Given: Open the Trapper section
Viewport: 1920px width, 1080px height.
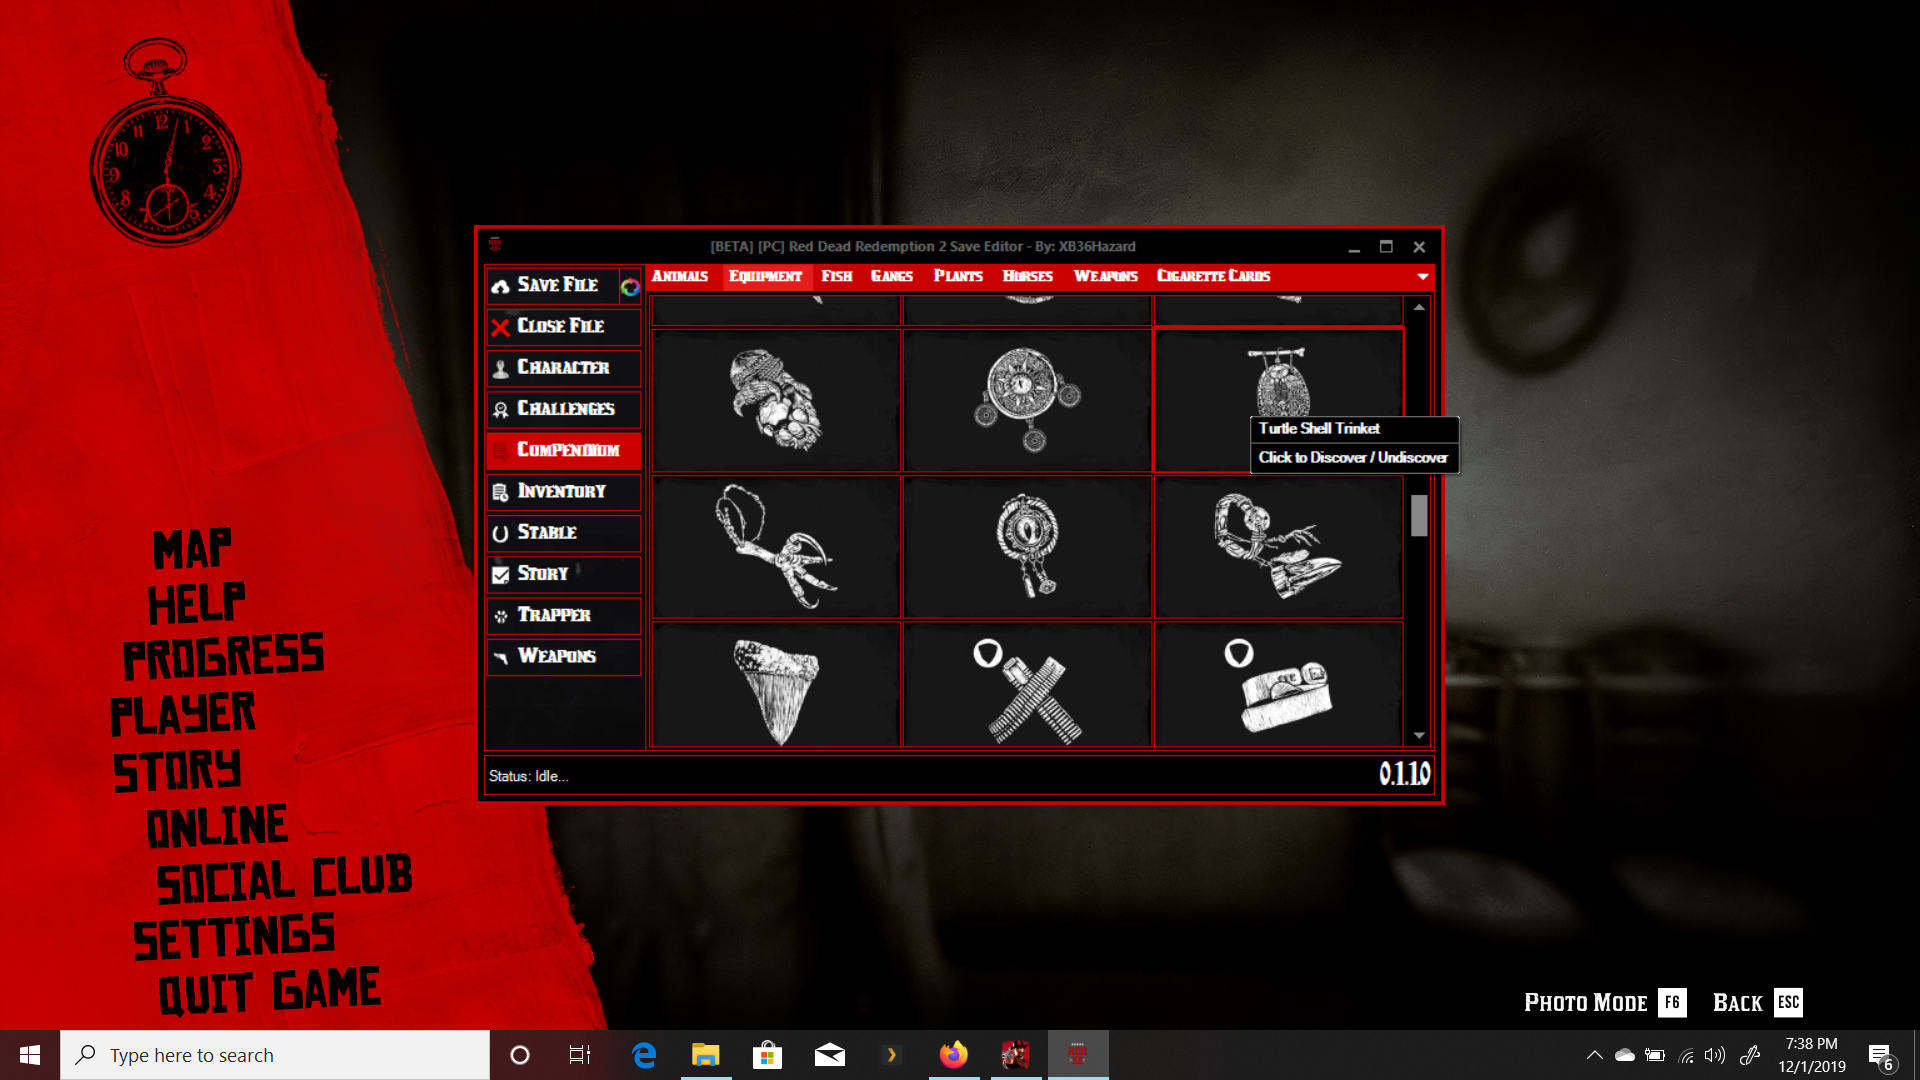Looking at the screenshot, I should tap(563, 616).
